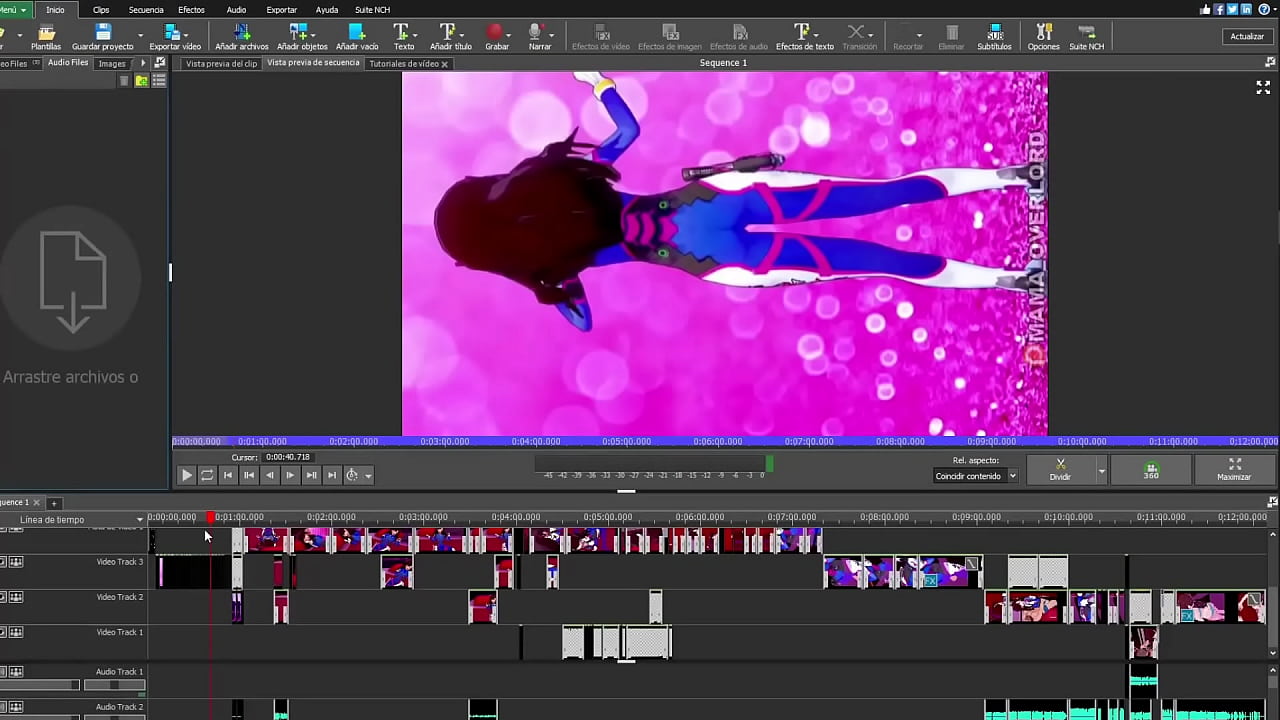Open the Exportar ribbon tab
The image size is (1280, 720).
(281, 9)
